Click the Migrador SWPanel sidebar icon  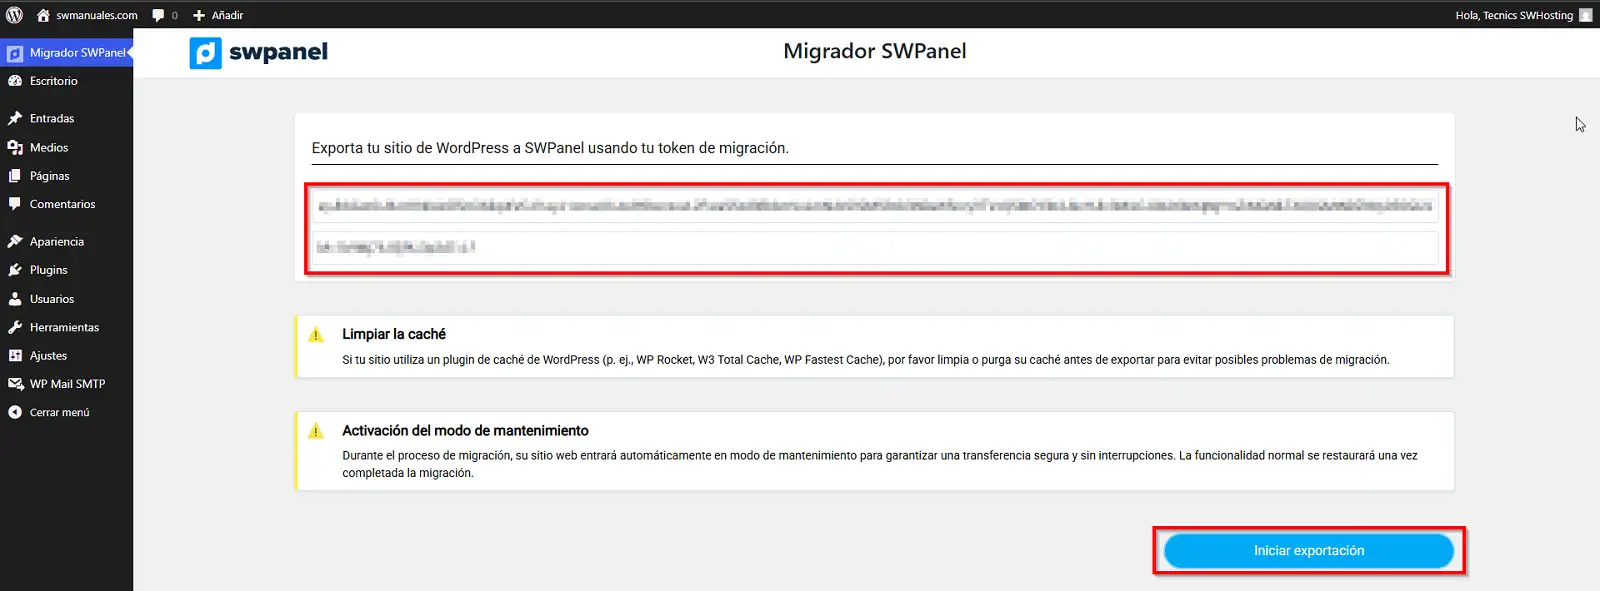15,53
